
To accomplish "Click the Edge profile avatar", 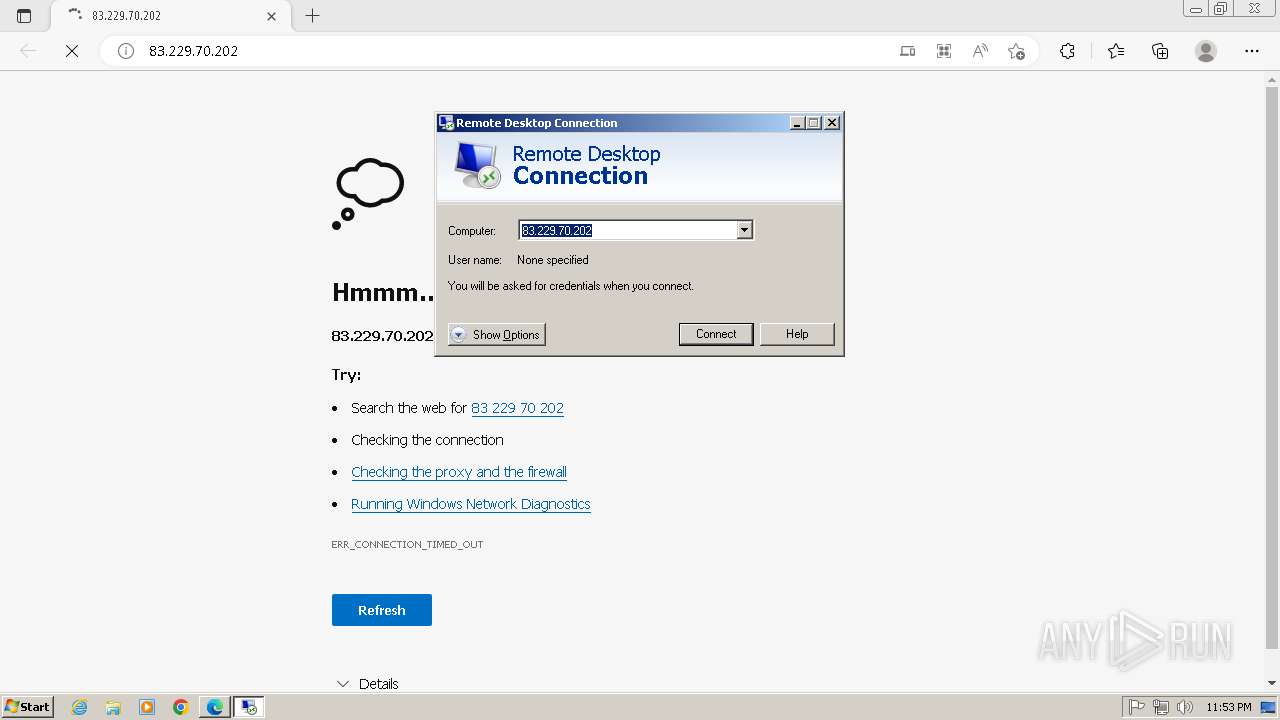I will click(1206, 51).
